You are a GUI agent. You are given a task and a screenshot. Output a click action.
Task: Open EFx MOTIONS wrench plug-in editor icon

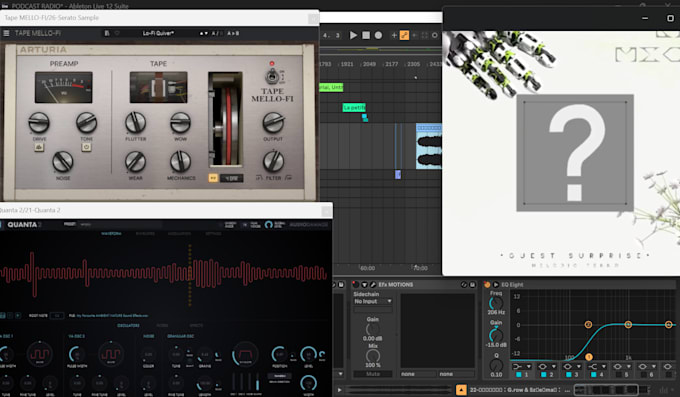tap(373, 285)
